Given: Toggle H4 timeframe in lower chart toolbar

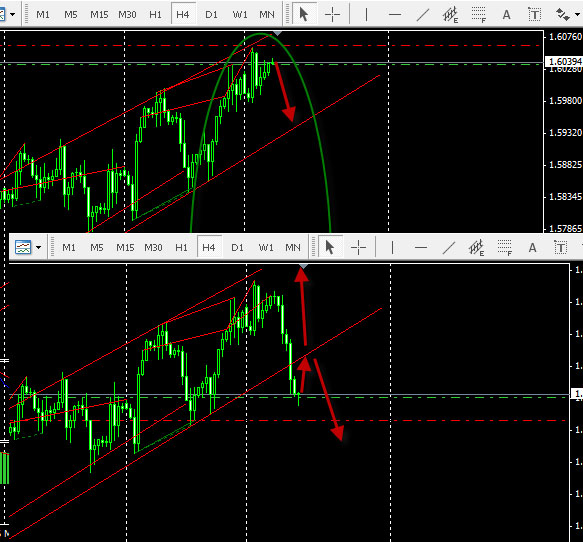Looking at the screenshot, I should (209, 247).
